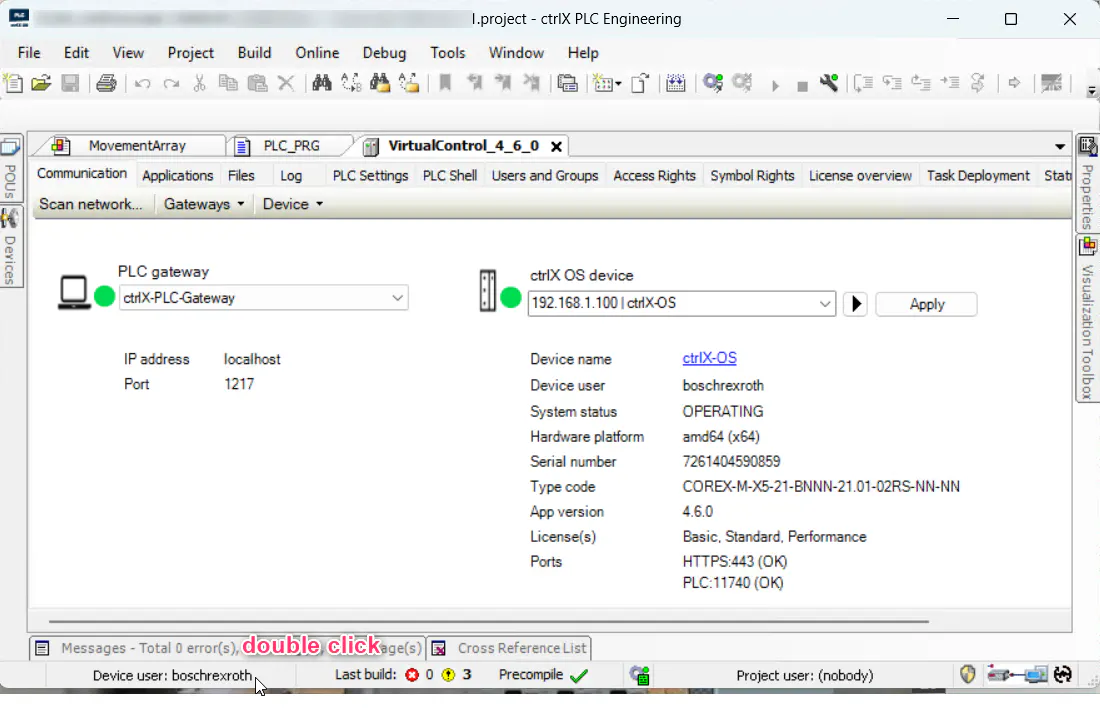
Task: Open the ctrlX OS device combo box
Action: pyautogui.click(x=681, y=303)
